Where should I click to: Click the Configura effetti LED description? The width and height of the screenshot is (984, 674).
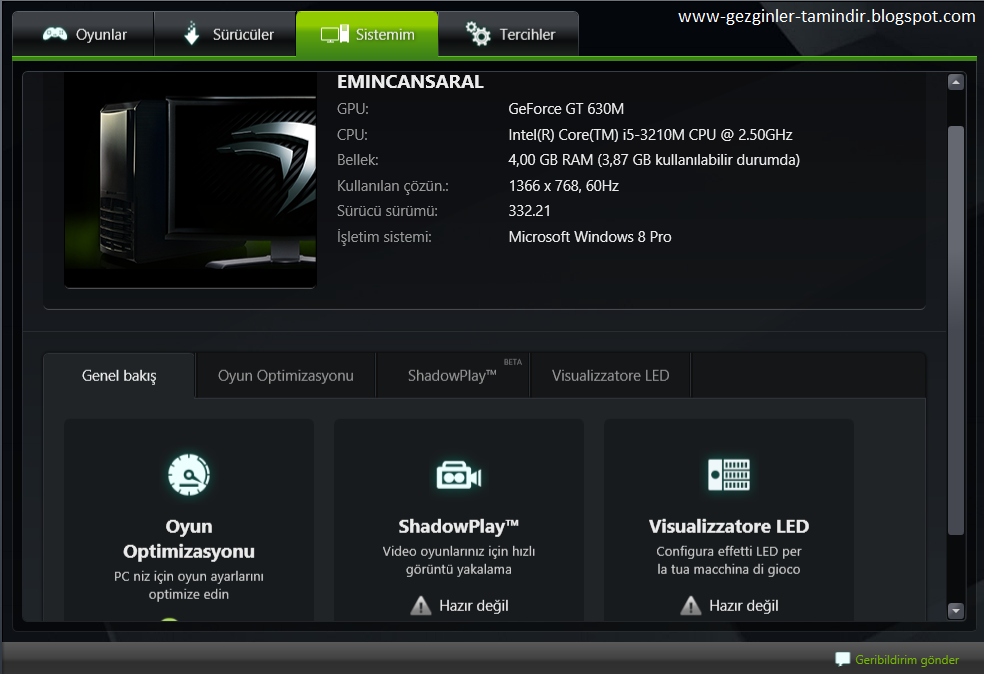[729, 560]
